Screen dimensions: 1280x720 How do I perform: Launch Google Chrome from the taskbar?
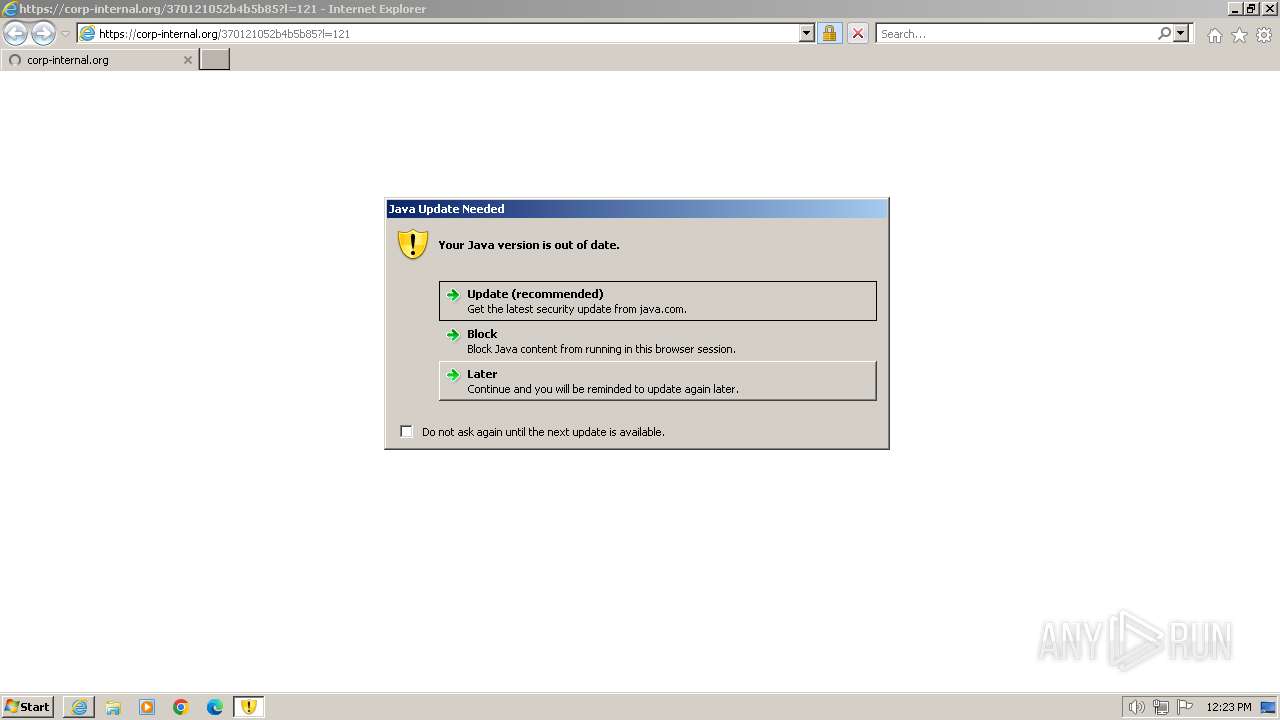181,707
